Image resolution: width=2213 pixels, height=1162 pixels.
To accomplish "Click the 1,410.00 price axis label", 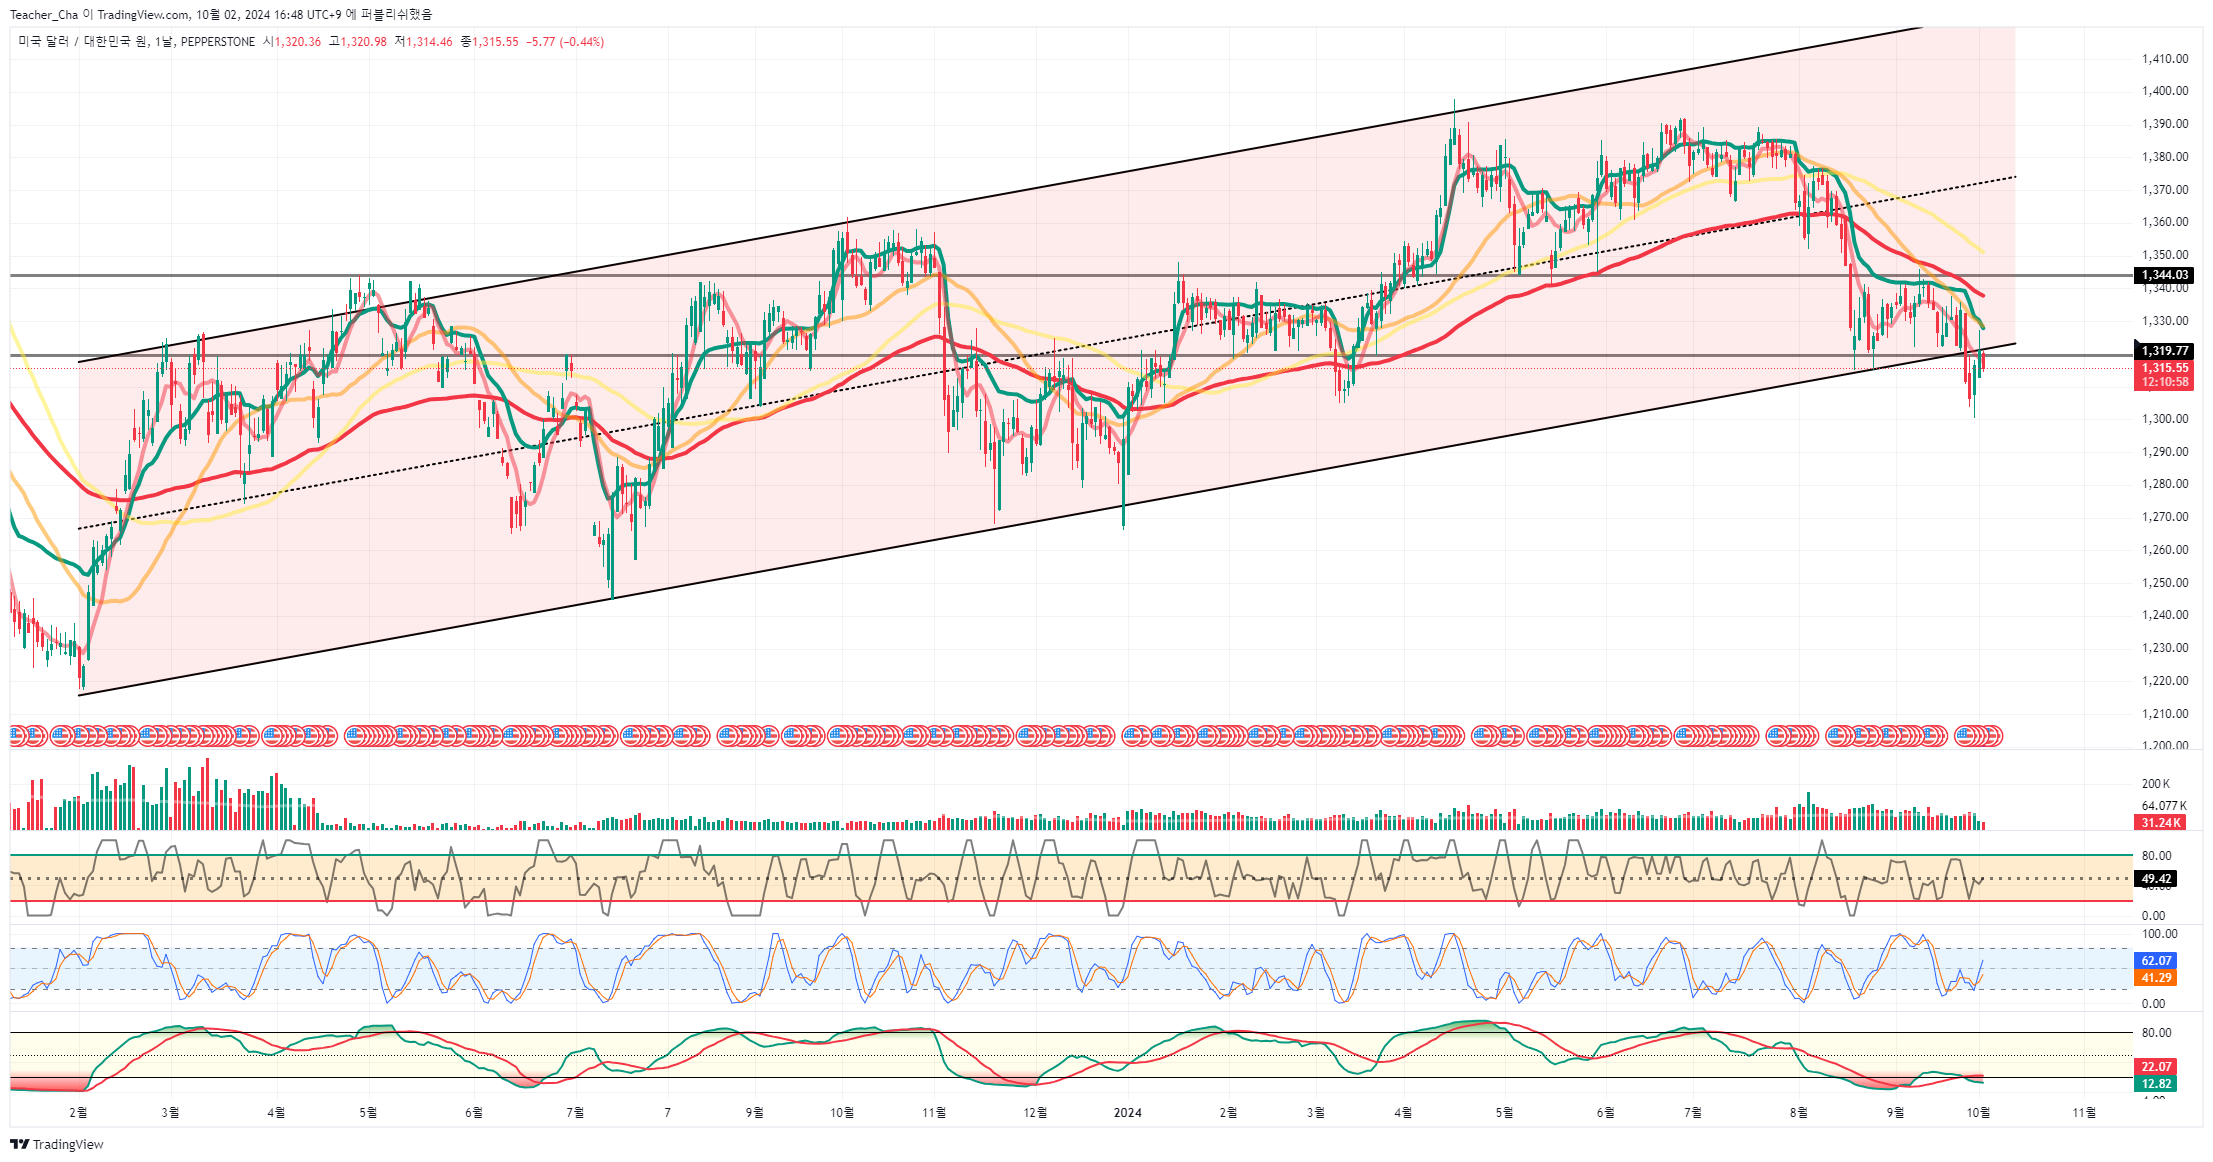I will [2165, 59].
